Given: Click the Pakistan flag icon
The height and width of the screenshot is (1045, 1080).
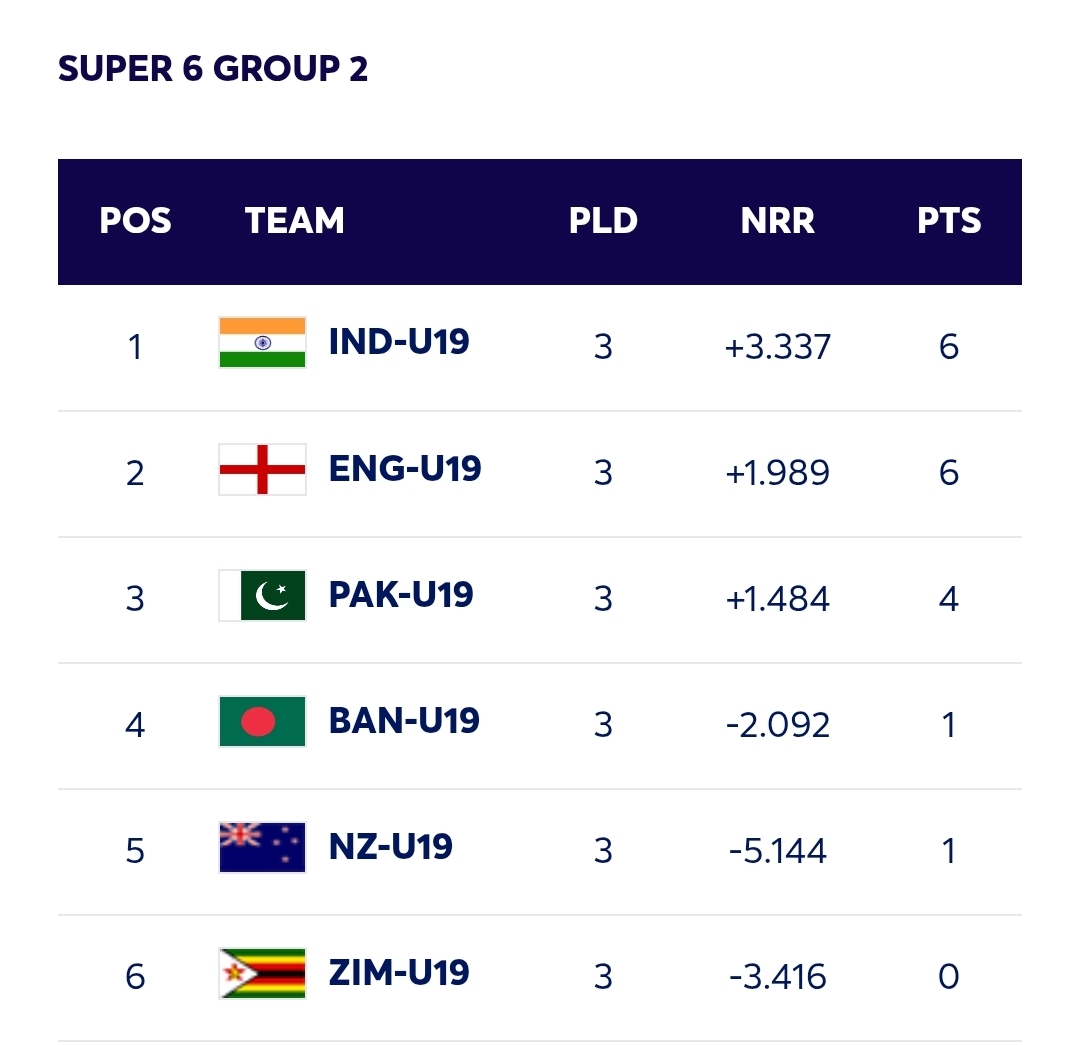Looking at the screenshot, I should 262,595.
